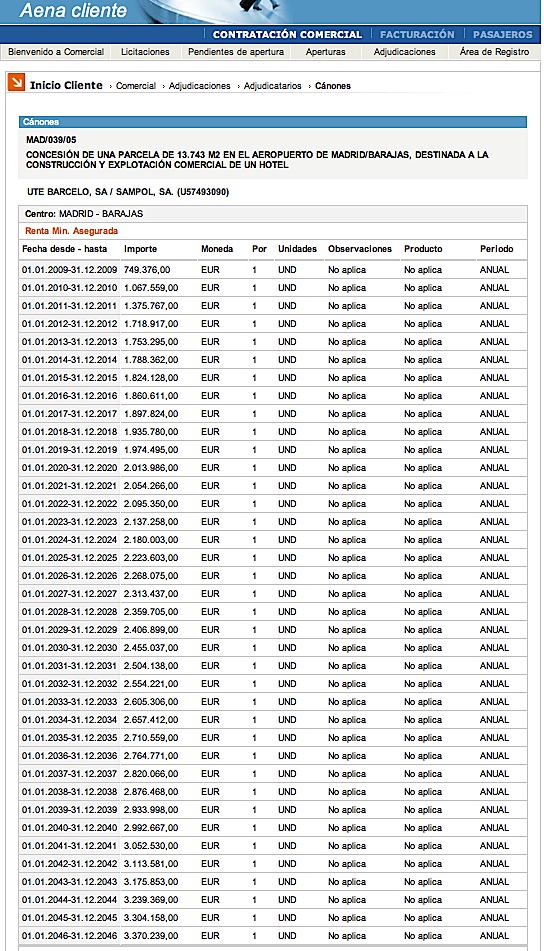Select Adjudicaciones in the navigation bar
544x951 pixels.
[405, 52]
